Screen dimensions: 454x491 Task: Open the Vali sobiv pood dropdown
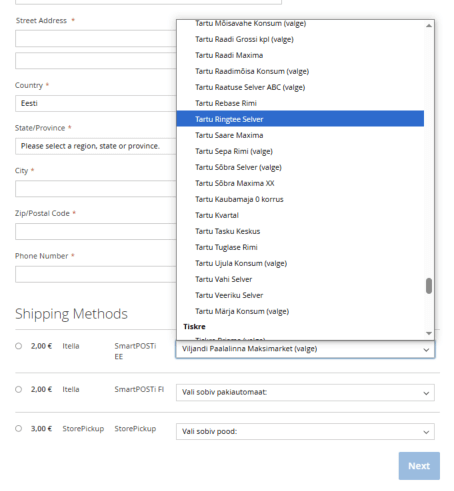[305, 432]
